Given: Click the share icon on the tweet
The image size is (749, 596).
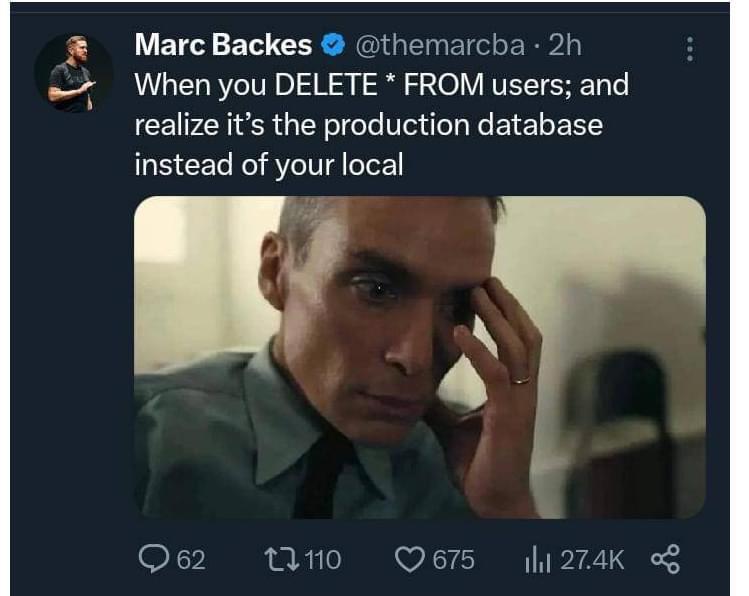Looking at the screenshot, I should coord(664,559).
